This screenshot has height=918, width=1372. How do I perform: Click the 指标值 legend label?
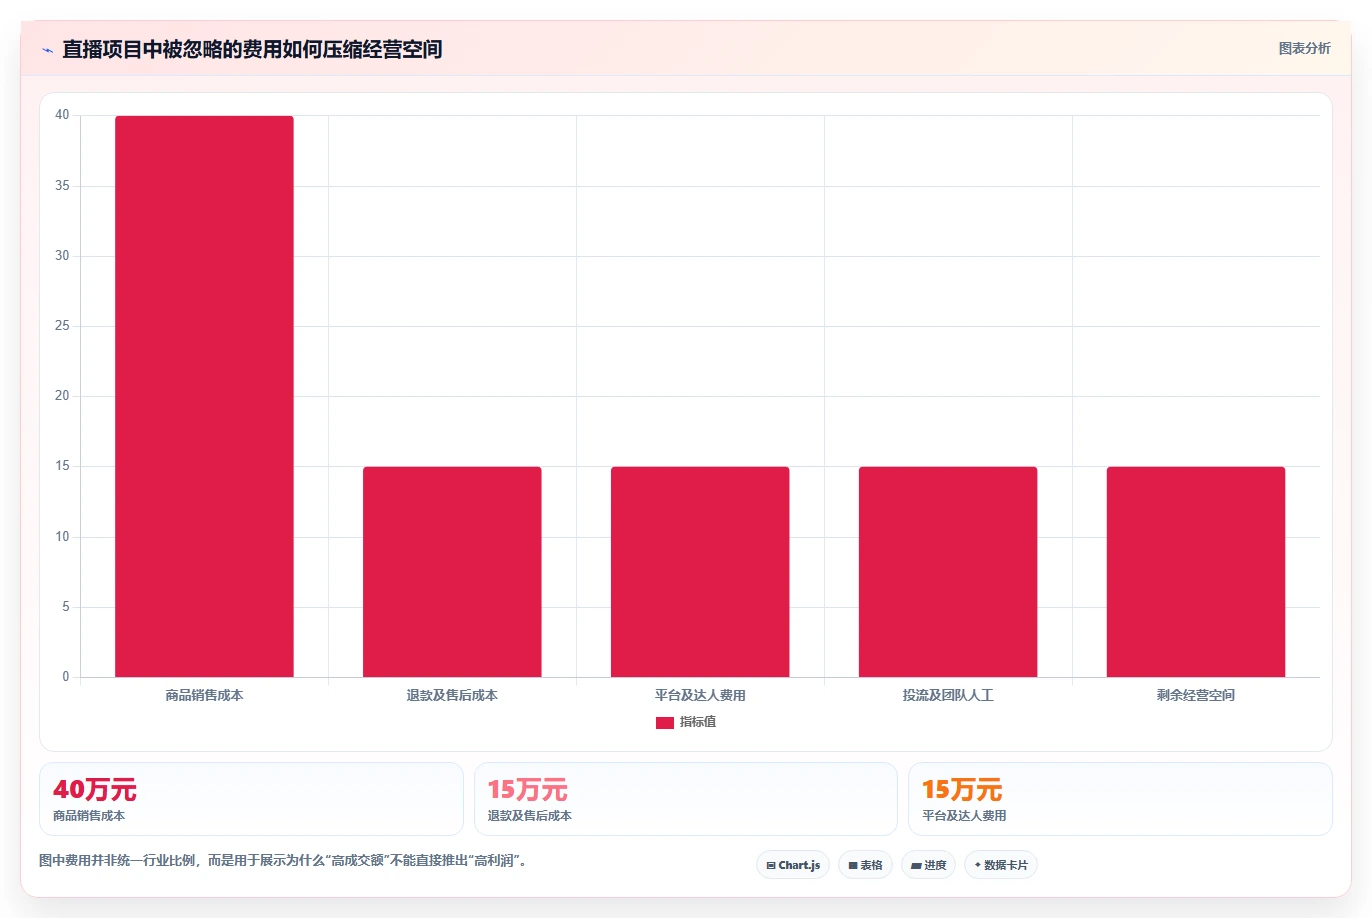pos(698,722)
